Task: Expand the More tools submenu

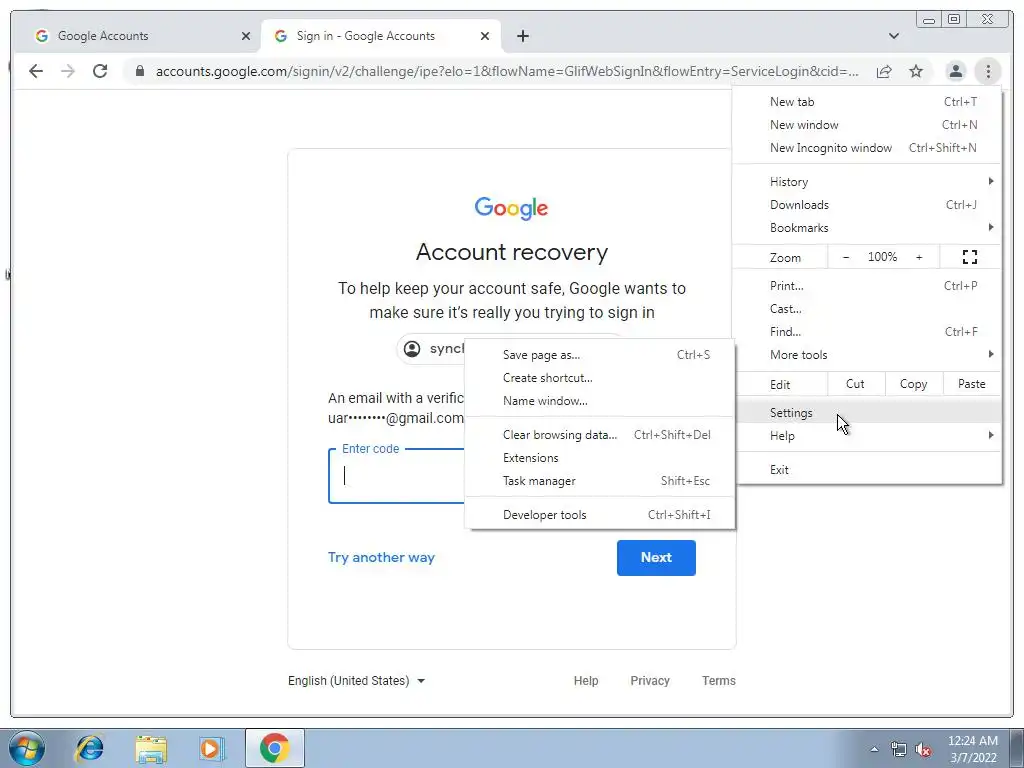Action: point(867,355)
